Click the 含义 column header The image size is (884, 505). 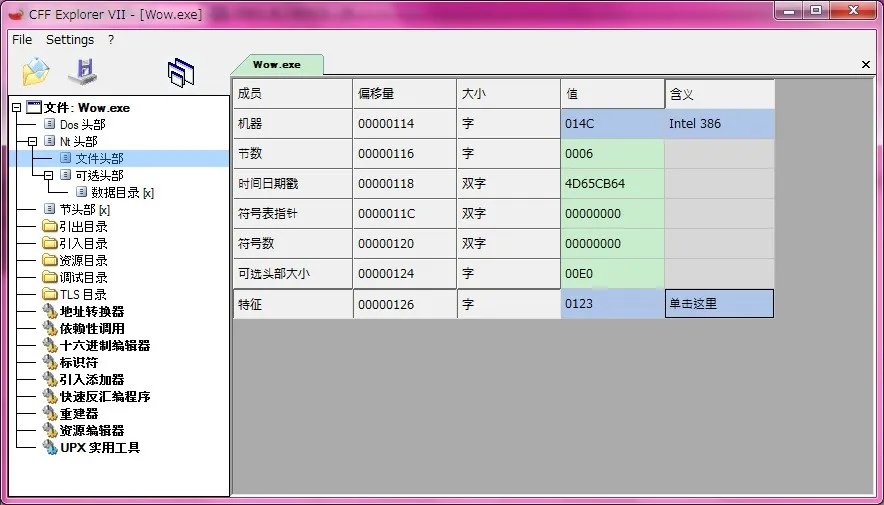tap(719, 94)
